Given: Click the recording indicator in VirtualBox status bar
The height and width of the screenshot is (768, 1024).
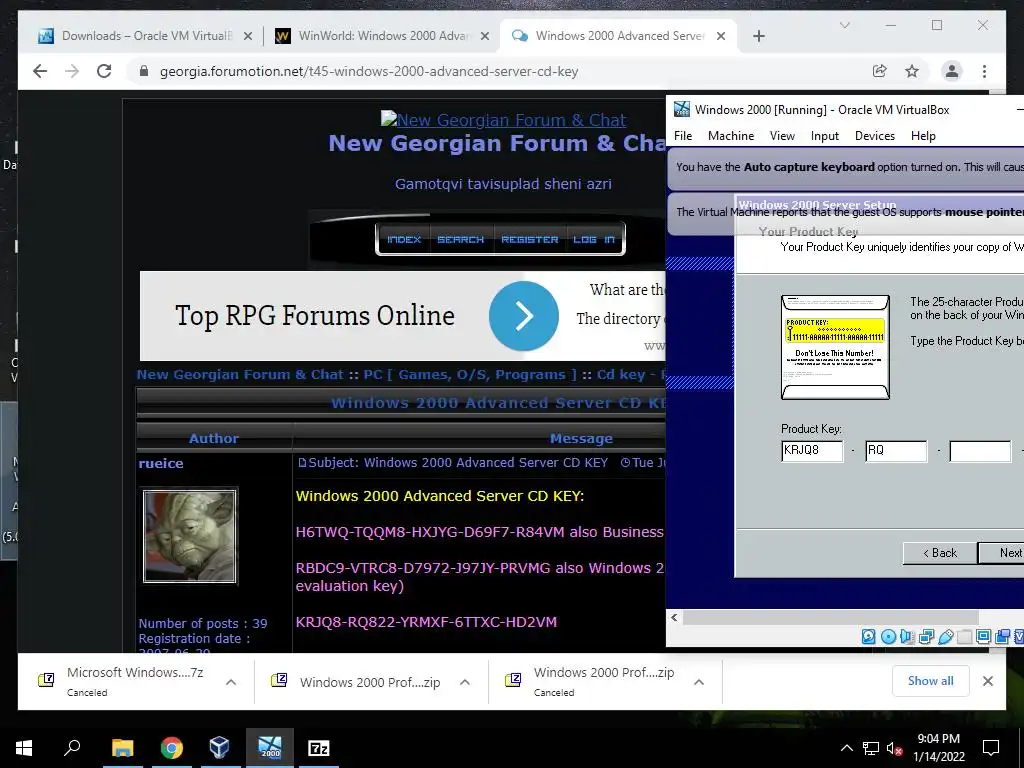Looking at the screenshot, I should click(1002, 636).
